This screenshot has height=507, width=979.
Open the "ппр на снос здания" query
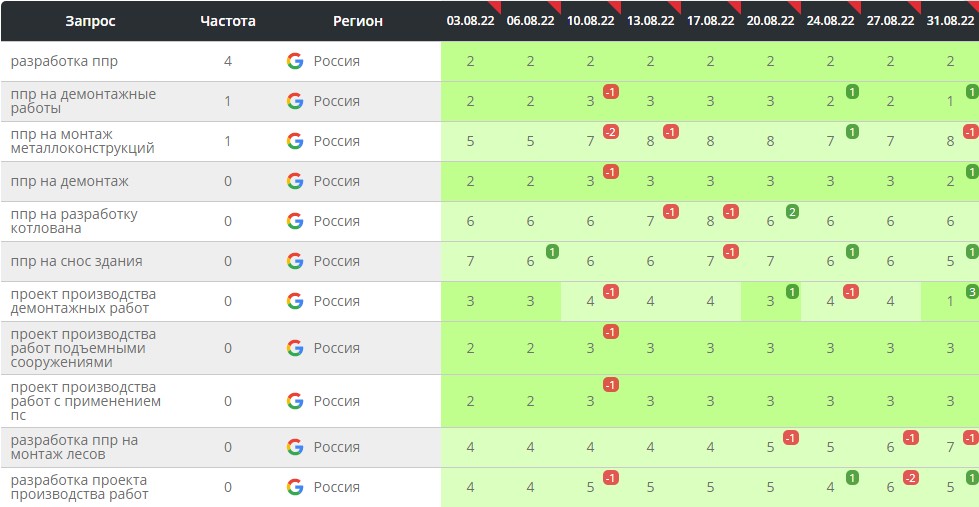(76, 261)
